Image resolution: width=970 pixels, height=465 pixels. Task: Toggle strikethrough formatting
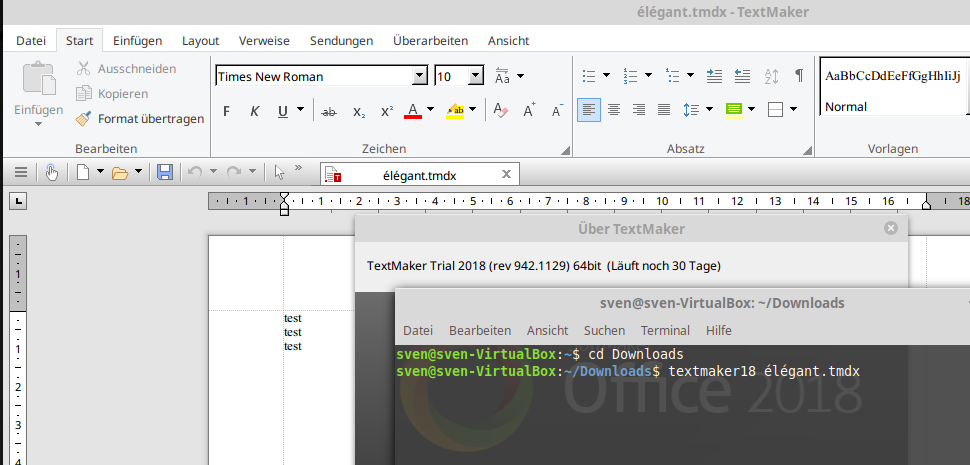(x=329, y=111)
